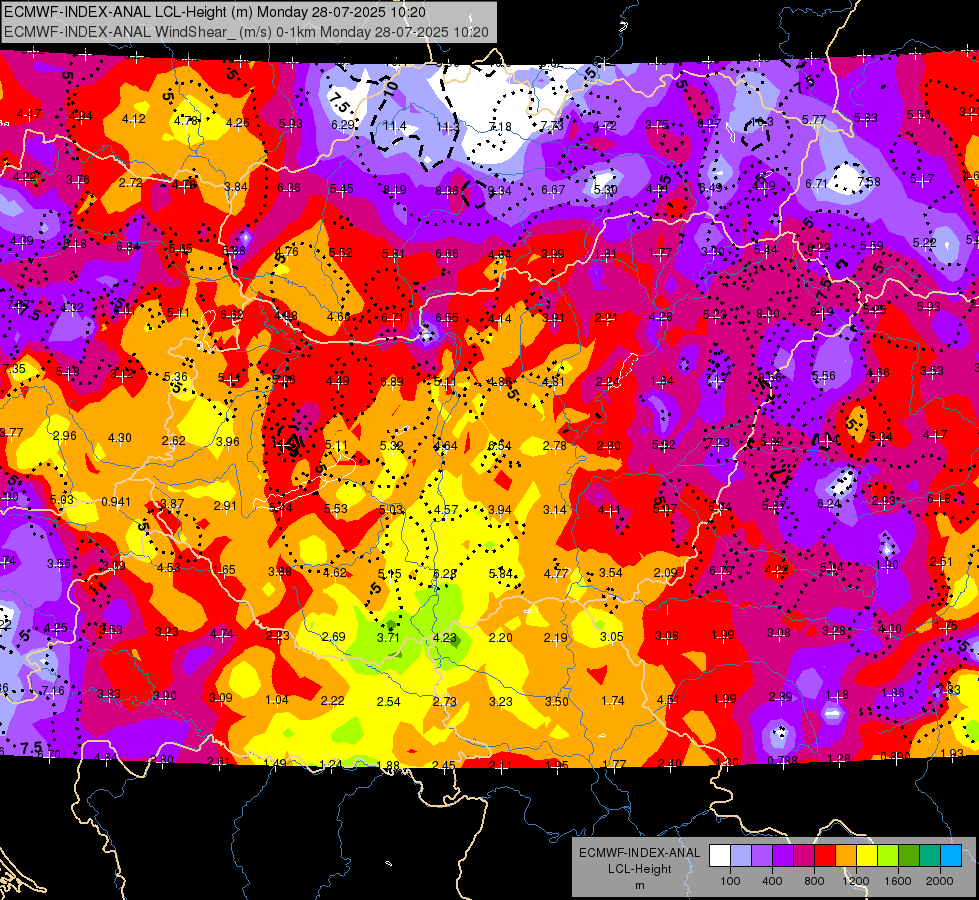Click the wind shear value 7.35

[14, 368]
